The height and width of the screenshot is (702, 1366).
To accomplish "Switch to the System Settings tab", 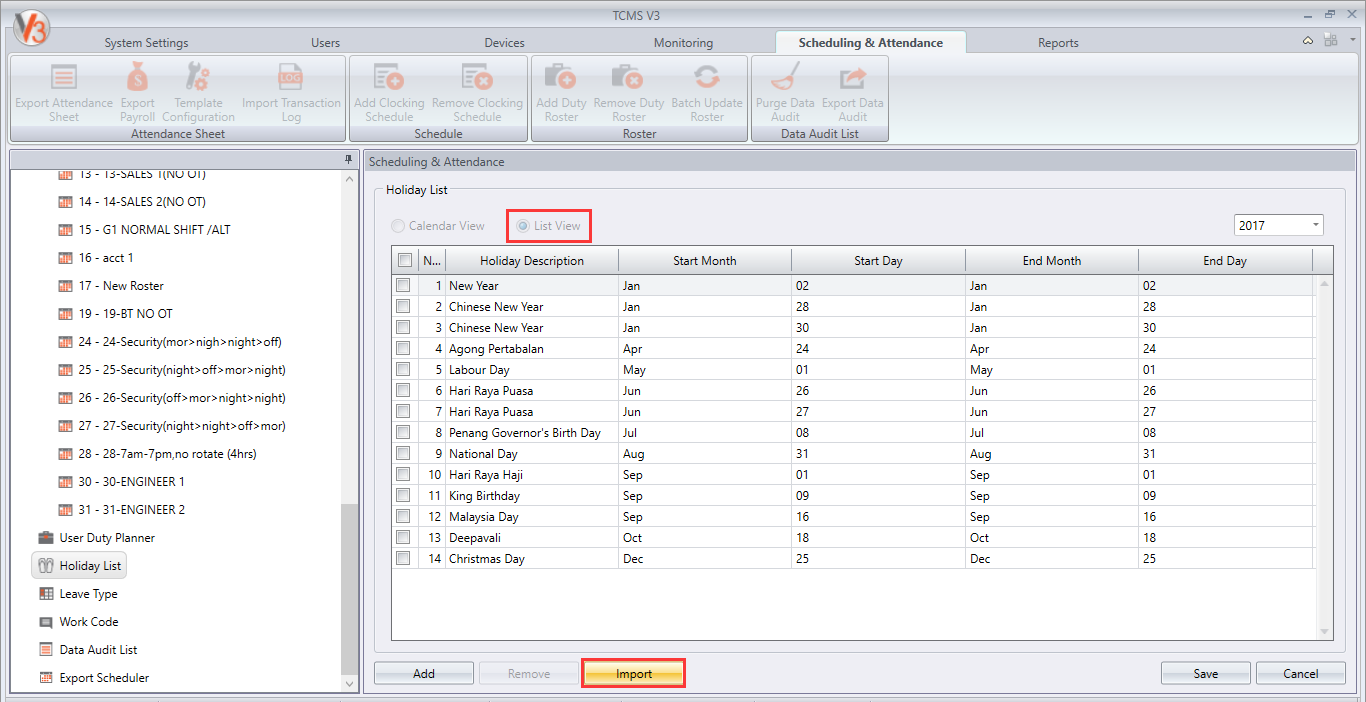I will pyautogui.click(x=146, y=43).
